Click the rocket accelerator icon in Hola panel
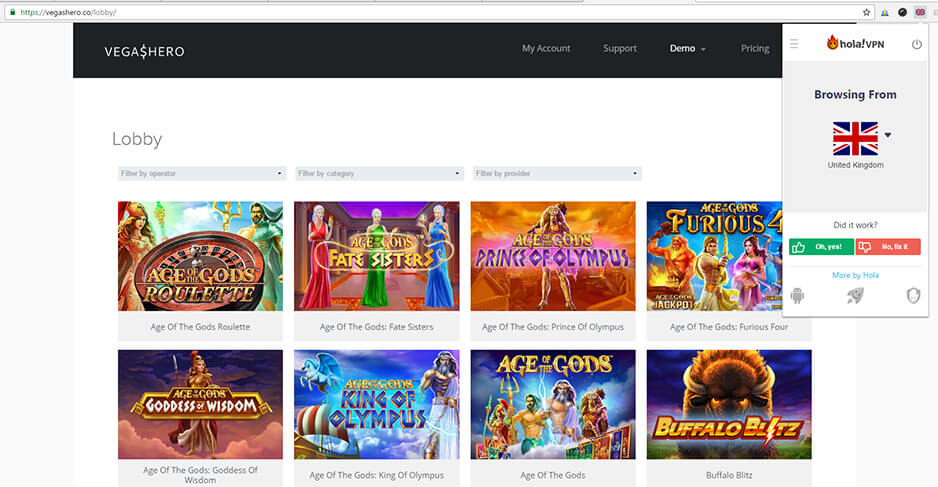This screenshot has width=938, height=487. pos(855,295)
